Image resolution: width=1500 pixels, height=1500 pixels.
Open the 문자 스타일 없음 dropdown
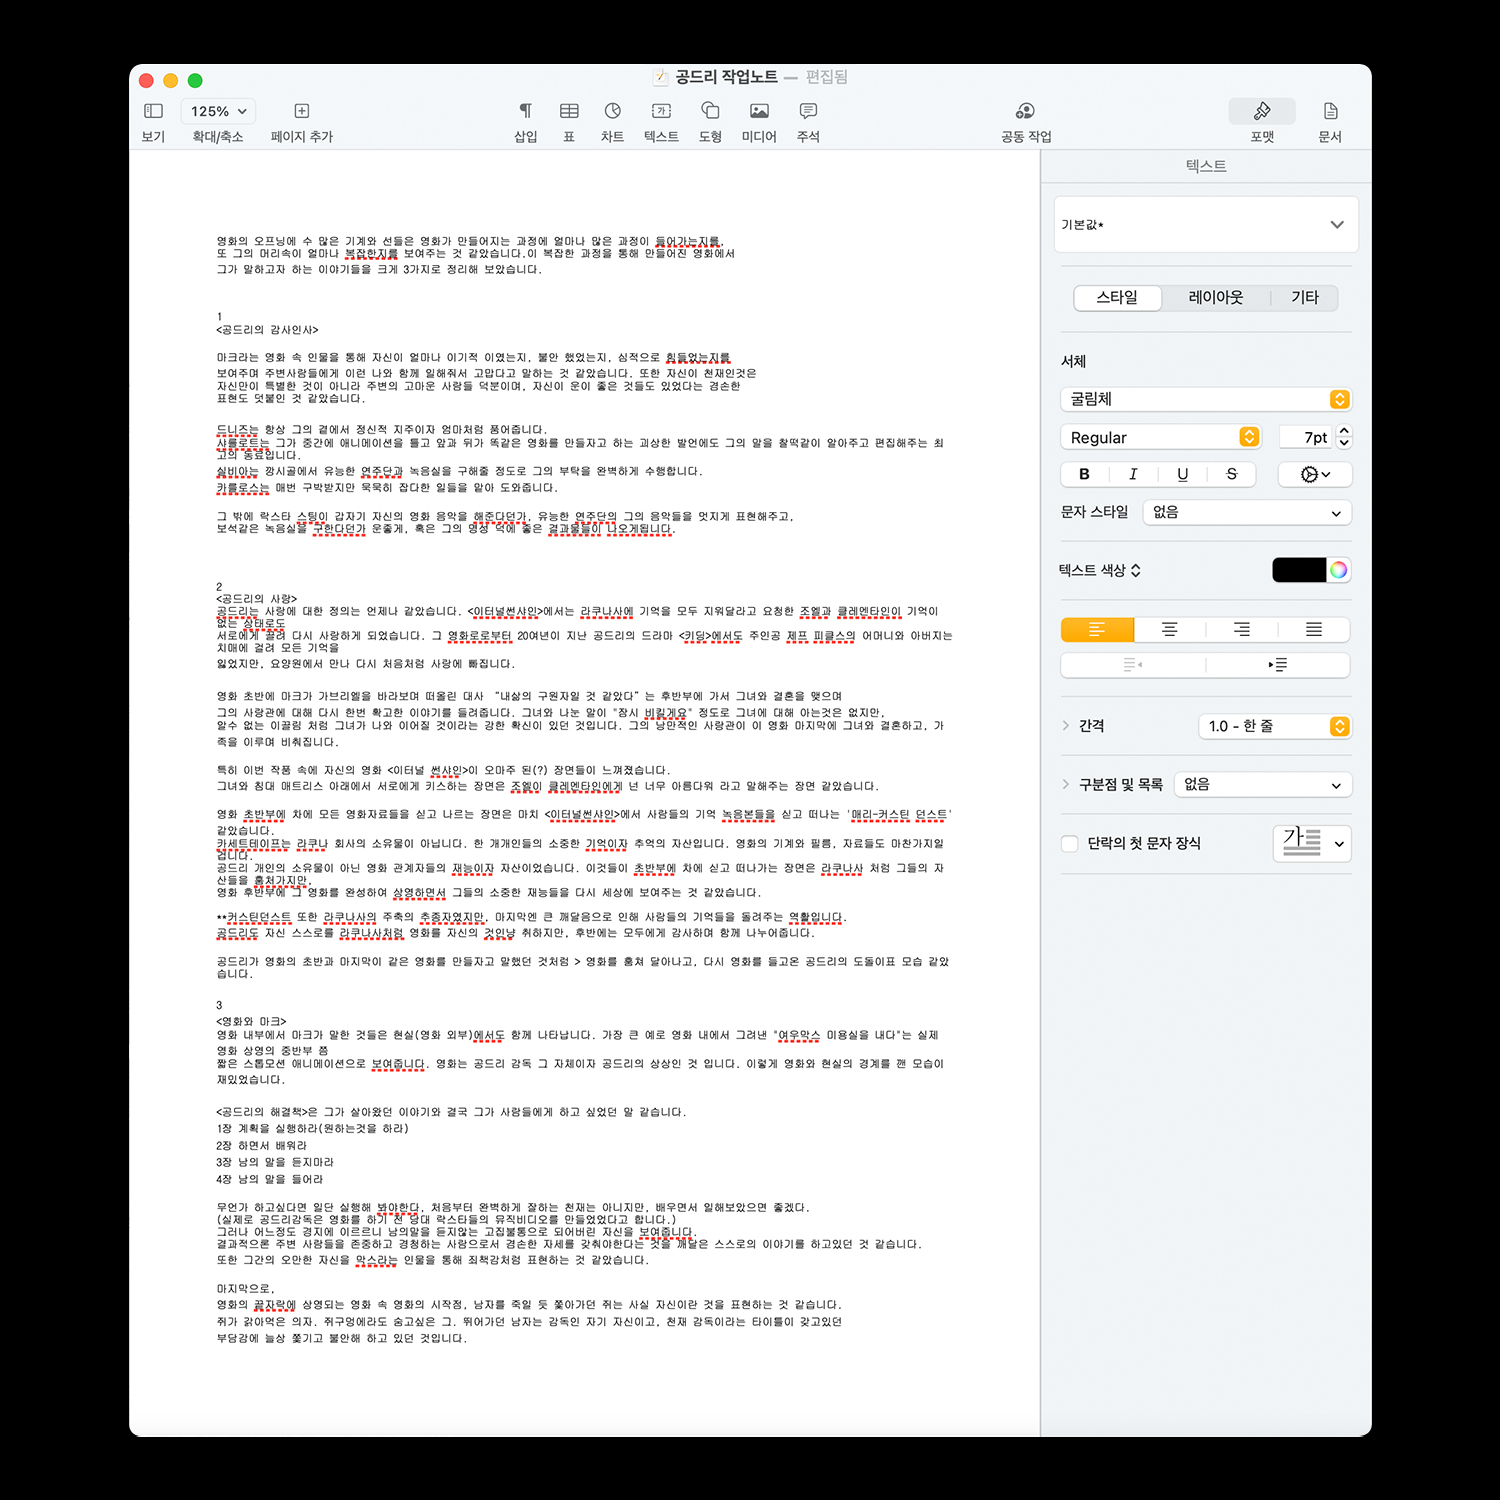pos(1247,512)
